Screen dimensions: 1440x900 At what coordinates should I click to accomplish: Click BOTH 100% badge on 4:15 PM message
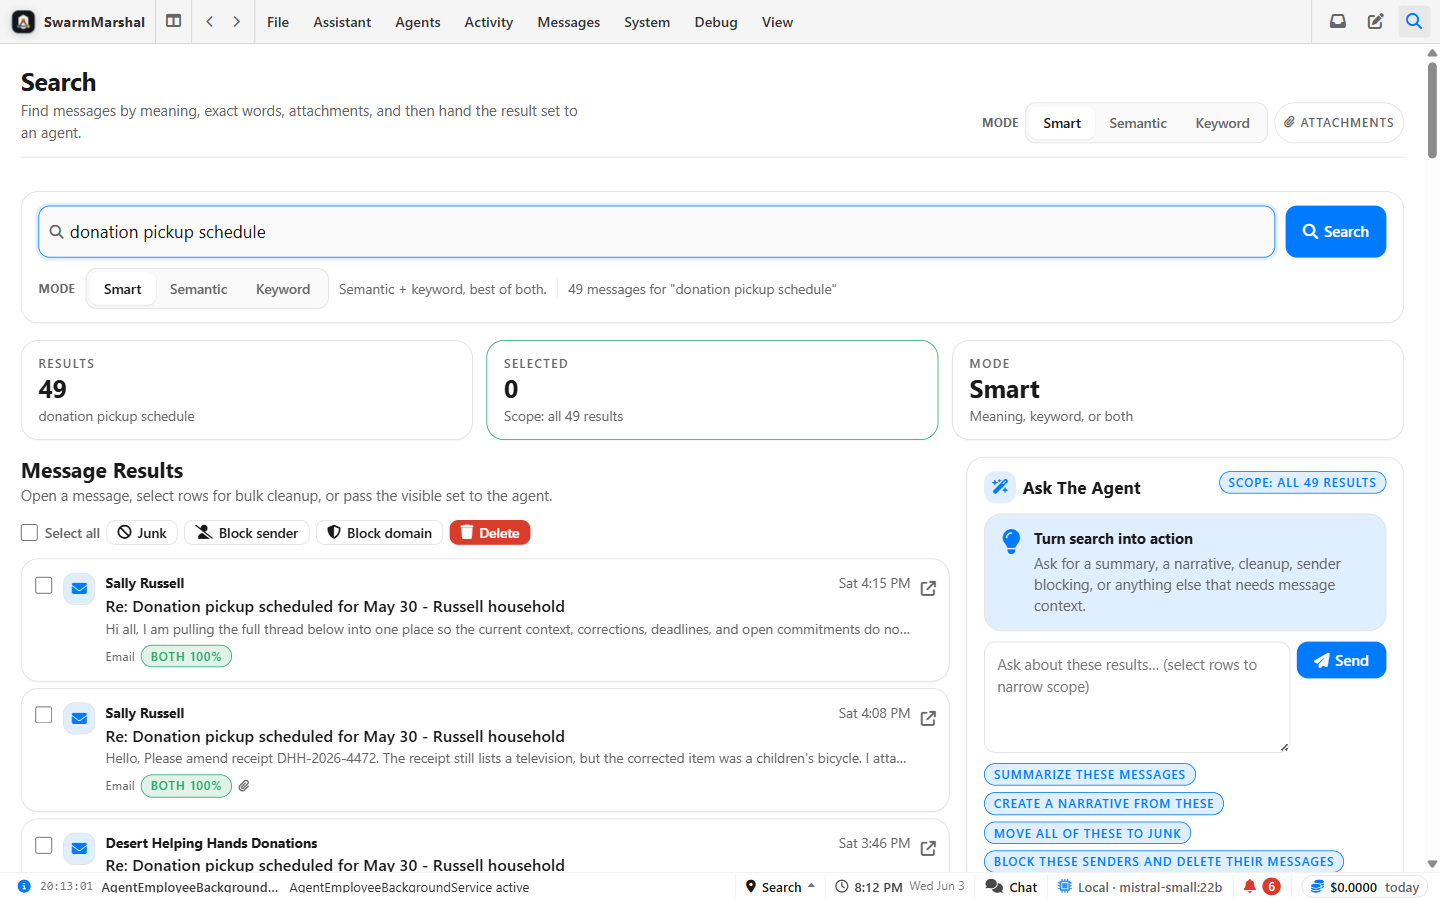tap(186, 657)
